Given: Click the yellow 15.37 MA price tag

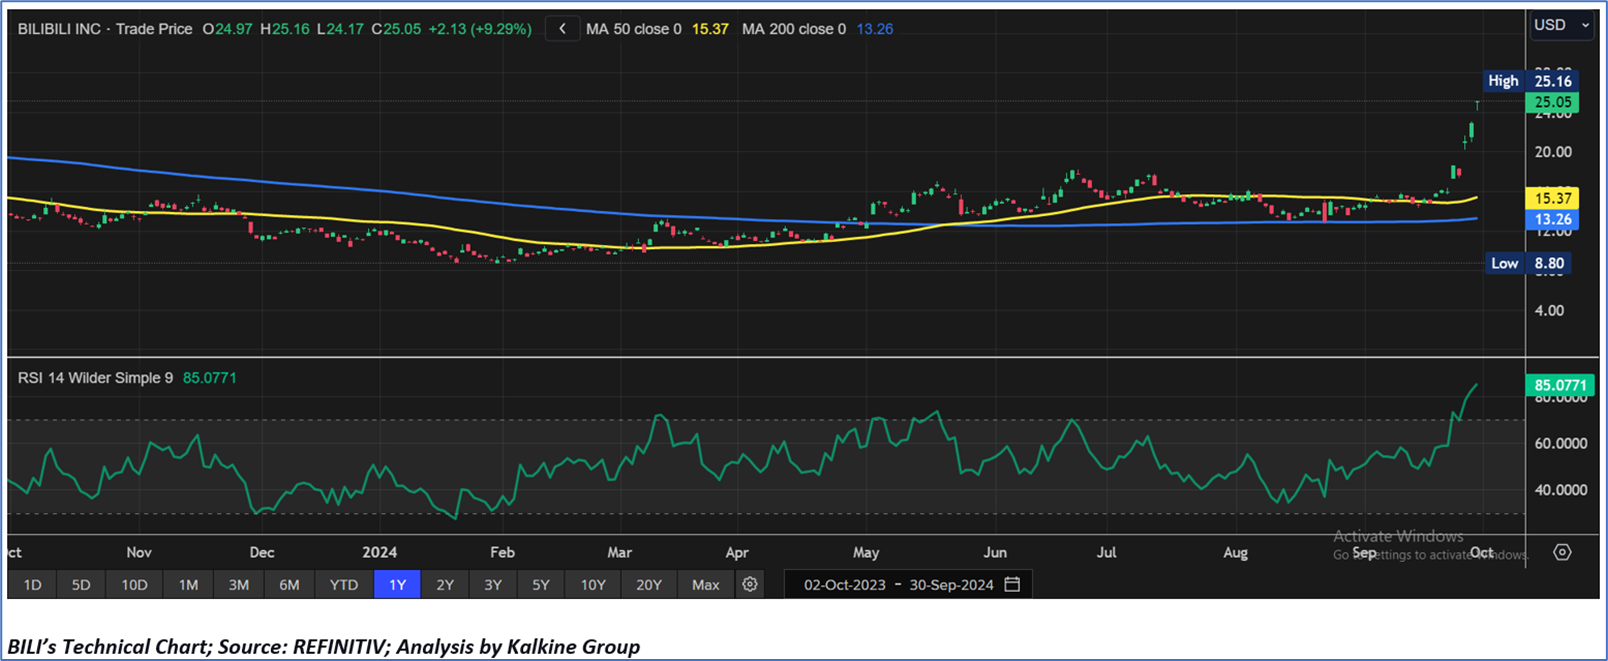Looking at the screenshot, I should [x=1553, y=198].
